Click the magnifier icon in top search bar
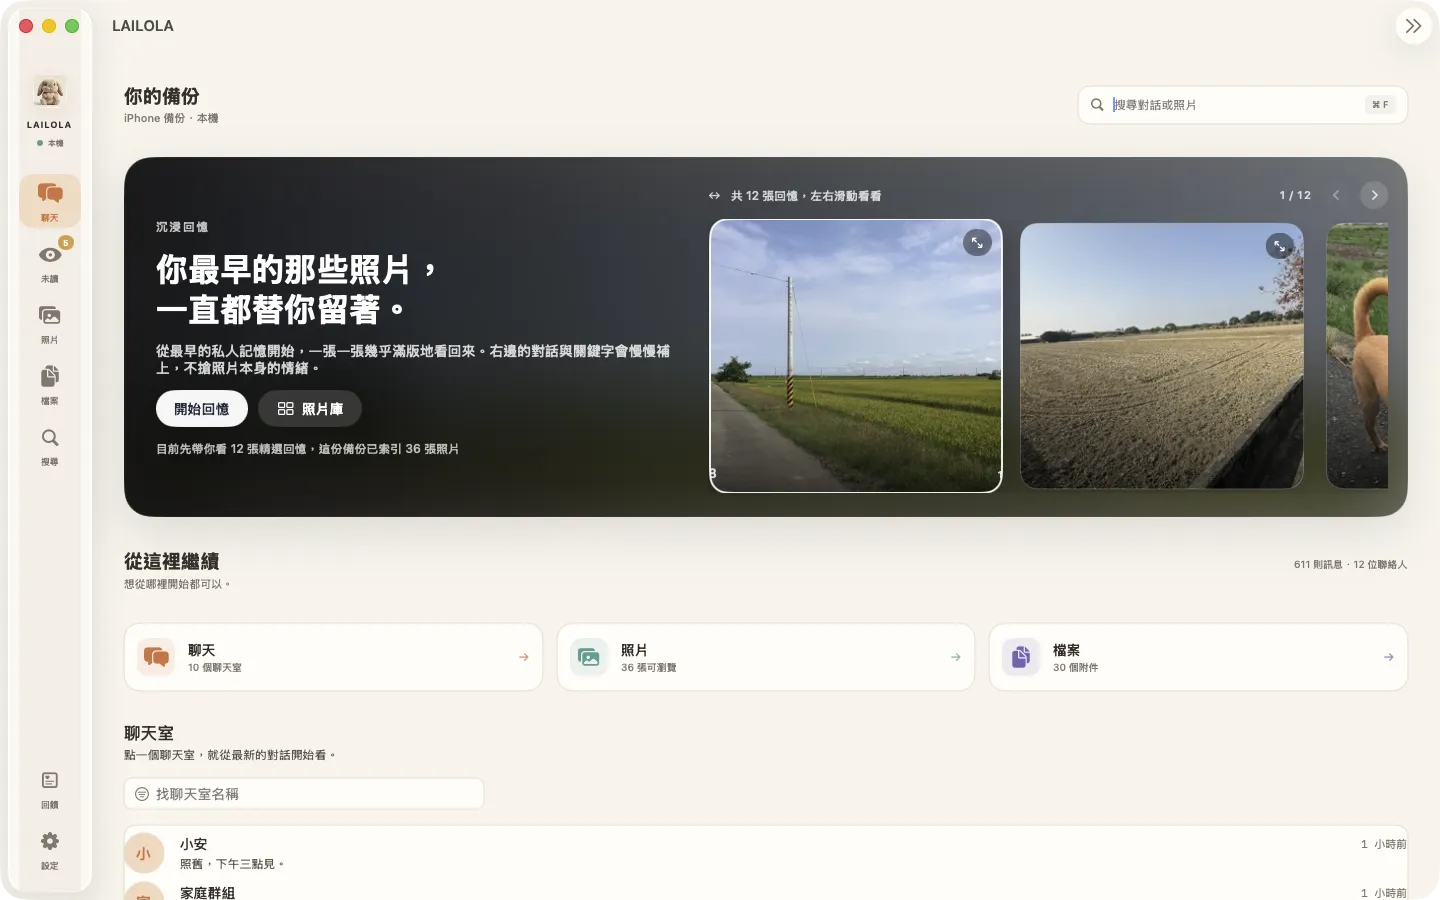Image resolution: width=1440 pixels, height=900 pixels. pyautogui.click(x=1097, y=105)
